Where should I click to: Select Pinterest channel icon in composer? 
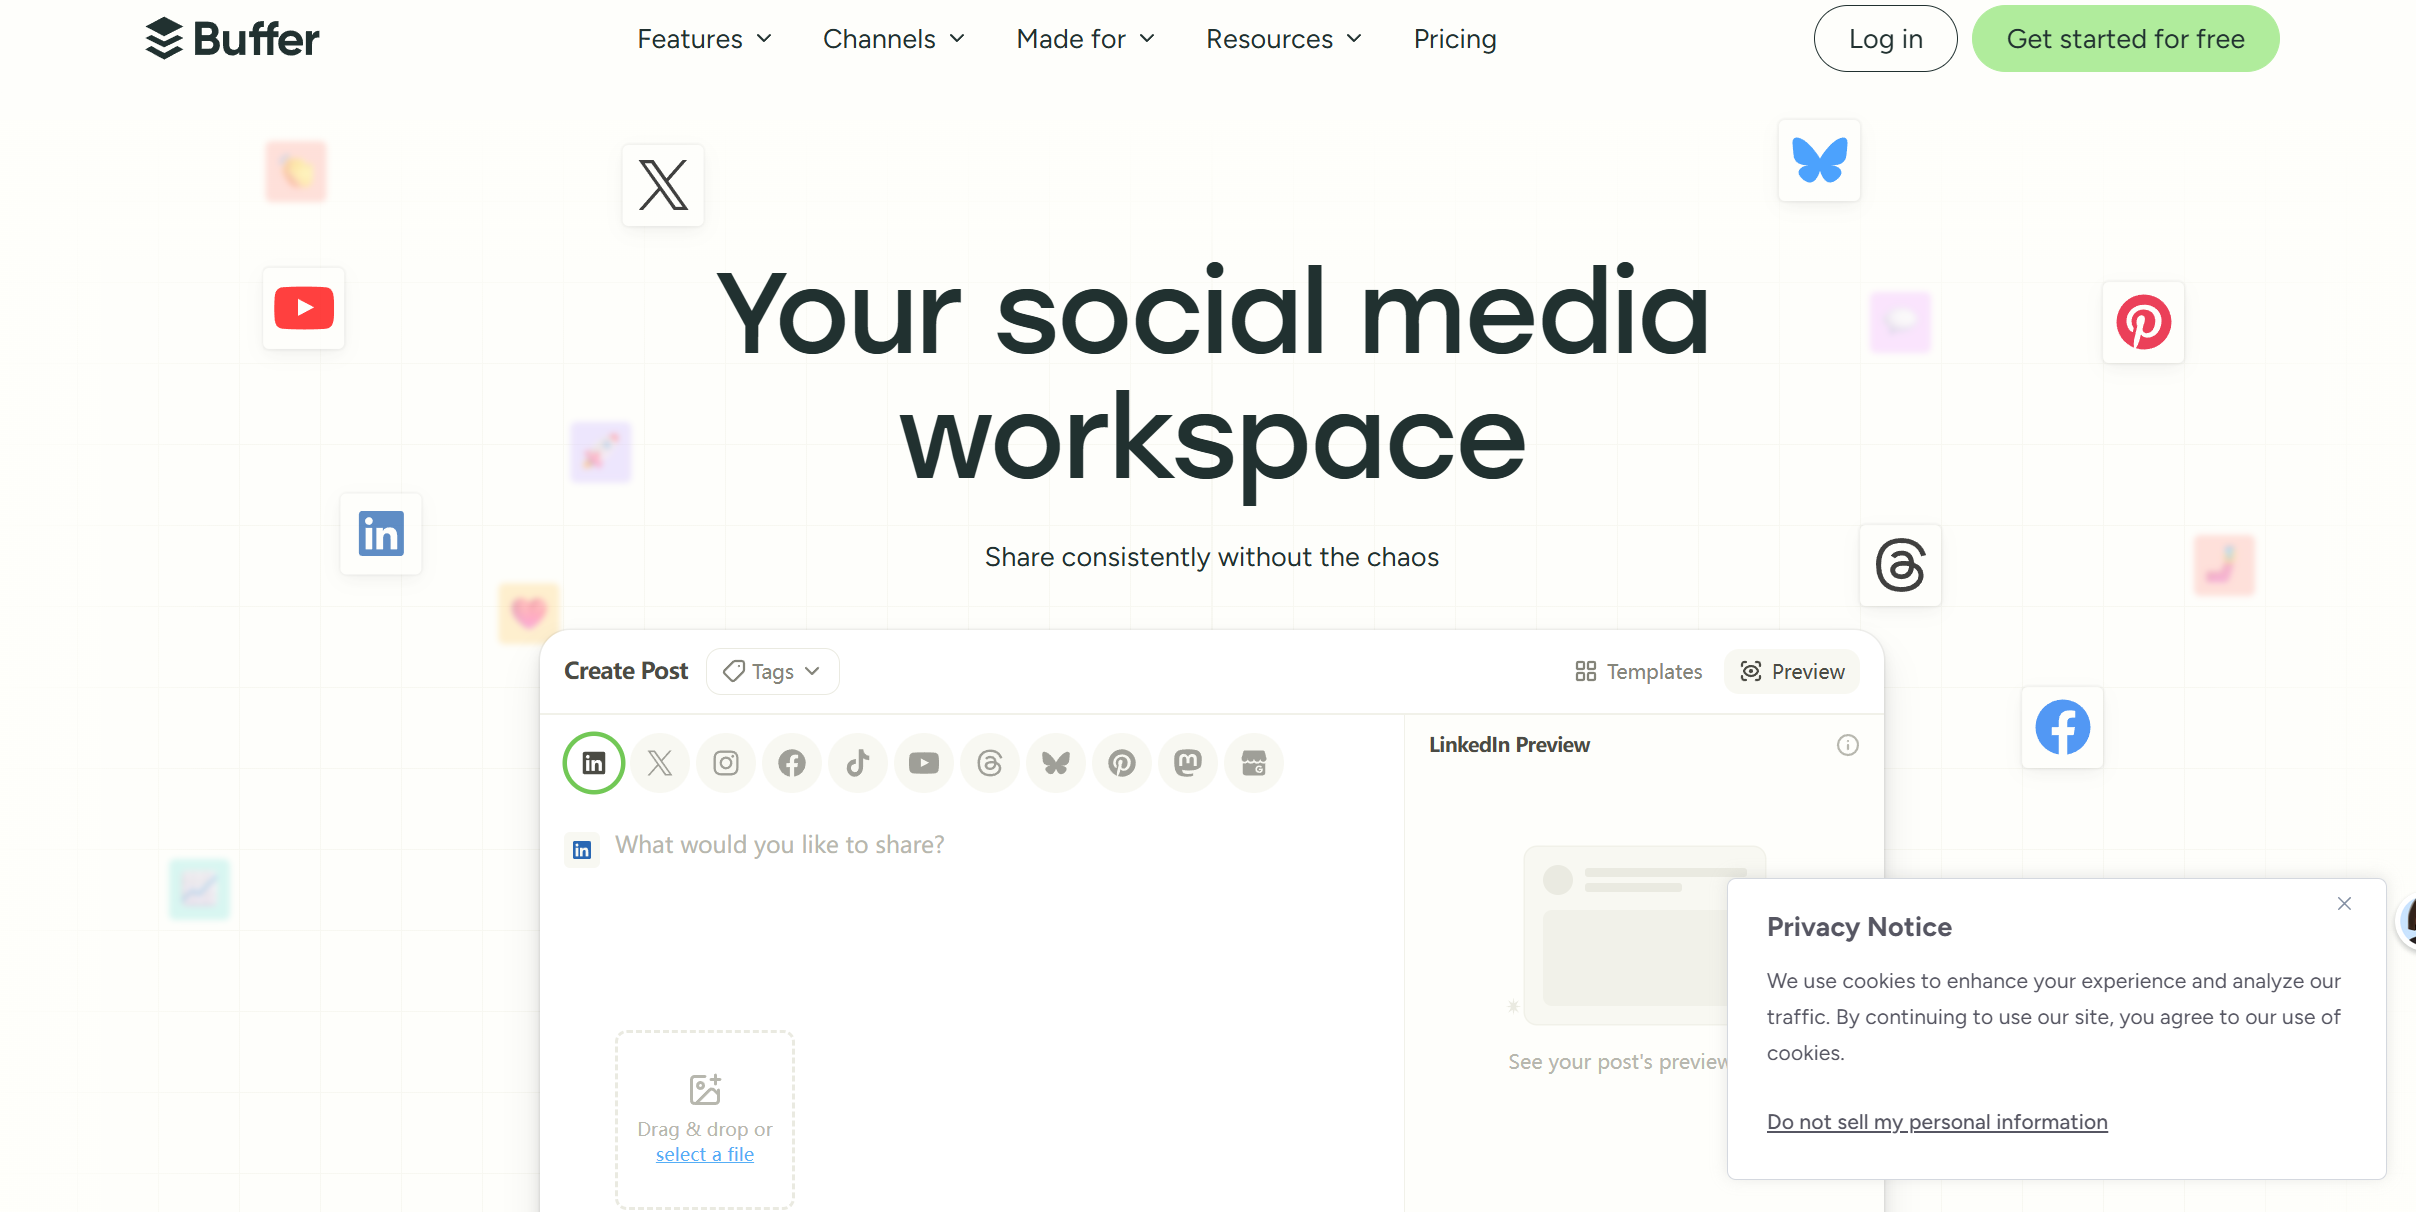[x=1122, y=763]
